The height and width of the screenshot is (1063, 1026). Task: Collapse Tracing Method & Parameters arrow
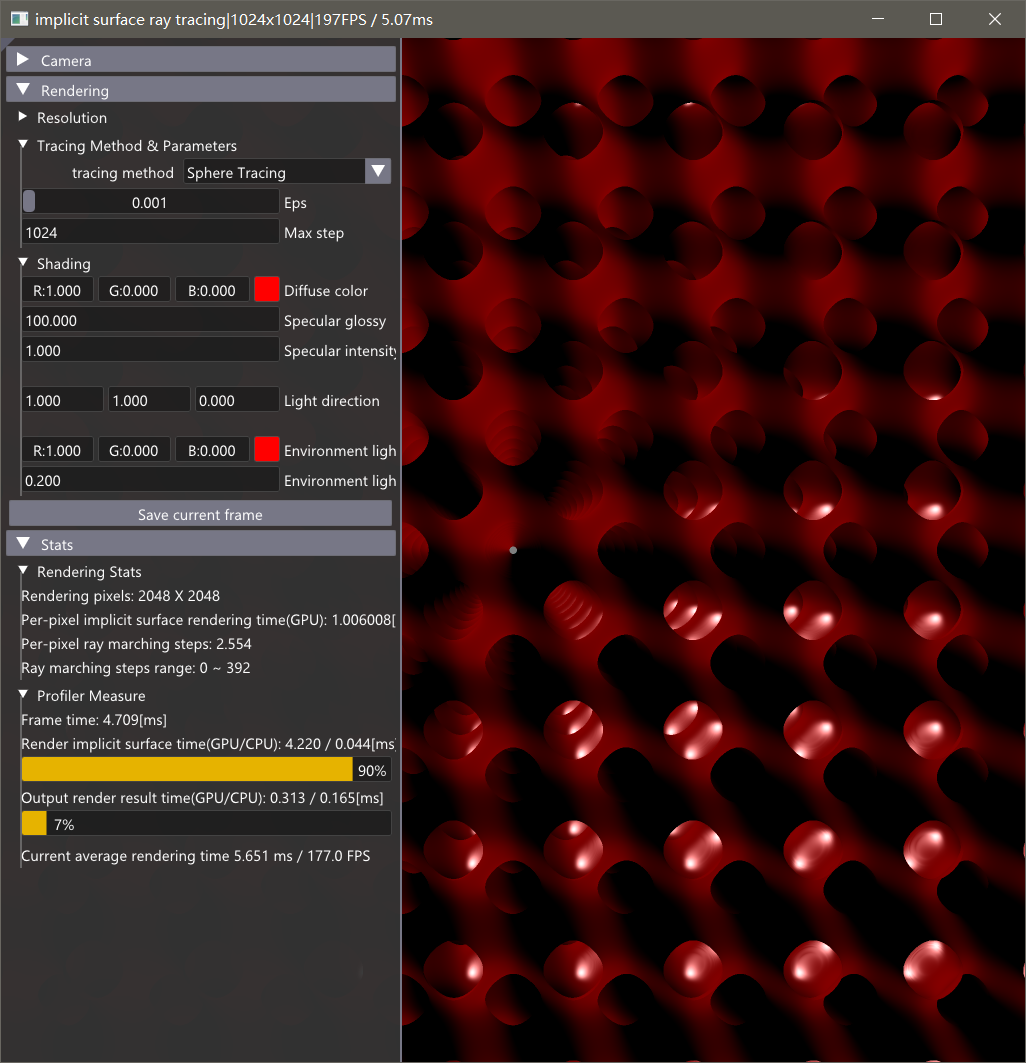22,144
